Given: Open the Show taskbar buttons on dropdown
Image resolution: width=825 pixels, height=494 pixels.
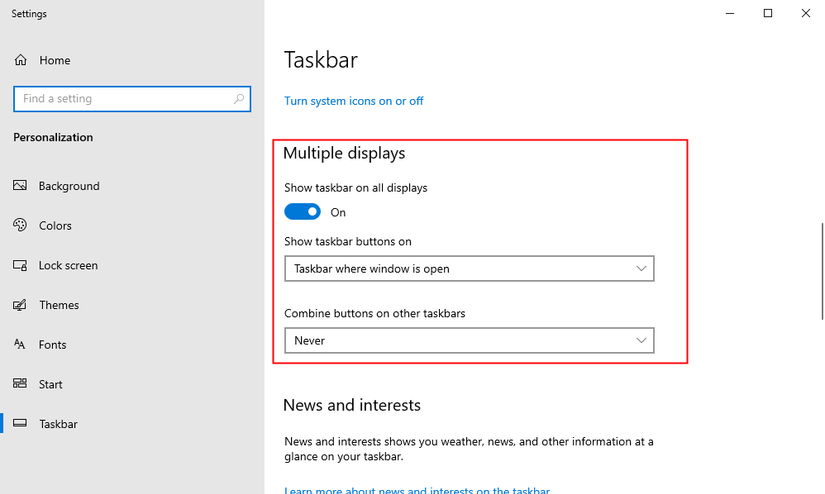Looking at the screenshot, I should point(469,269).
